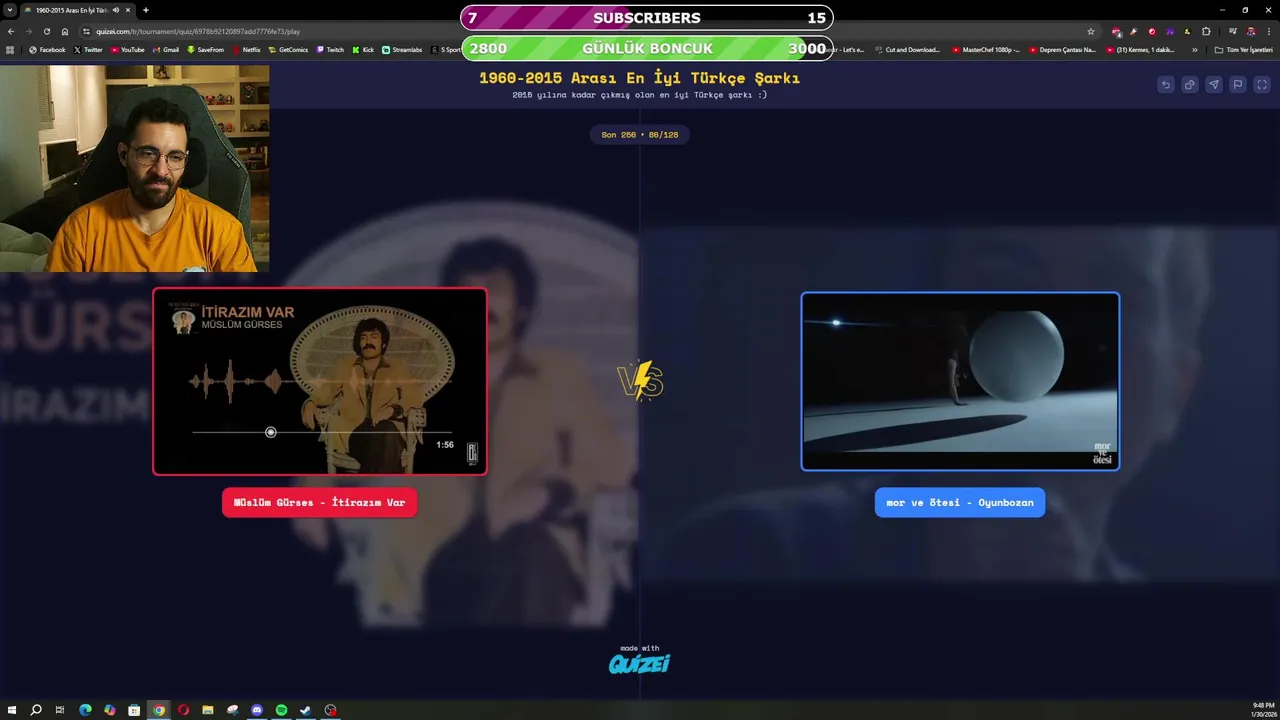
Task: Open the Tüm Yer İşaretleri folder
Action: [1244, 50]
